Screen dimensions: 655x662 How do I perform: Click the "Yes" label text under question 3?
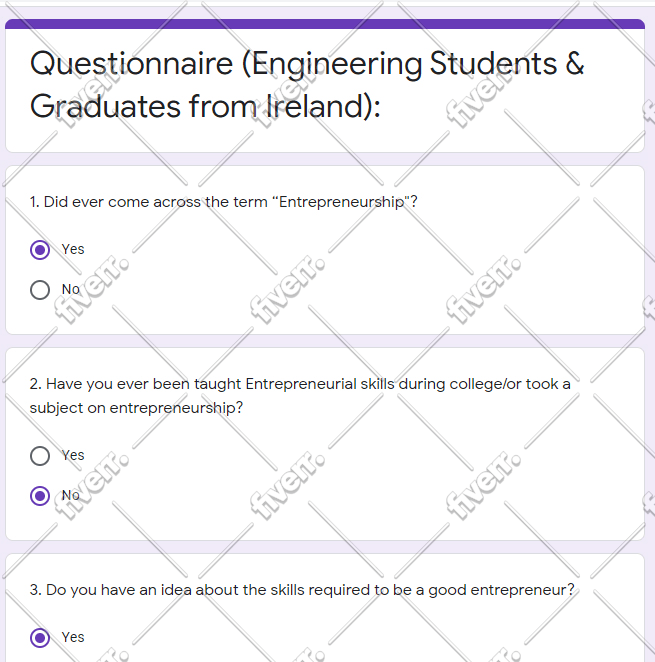[x=73, y=637]
